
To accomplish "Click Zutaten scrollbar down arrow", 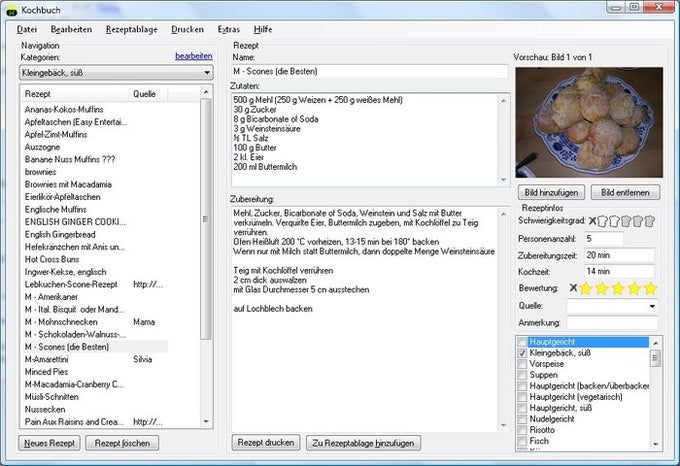I will coord(503,179).
